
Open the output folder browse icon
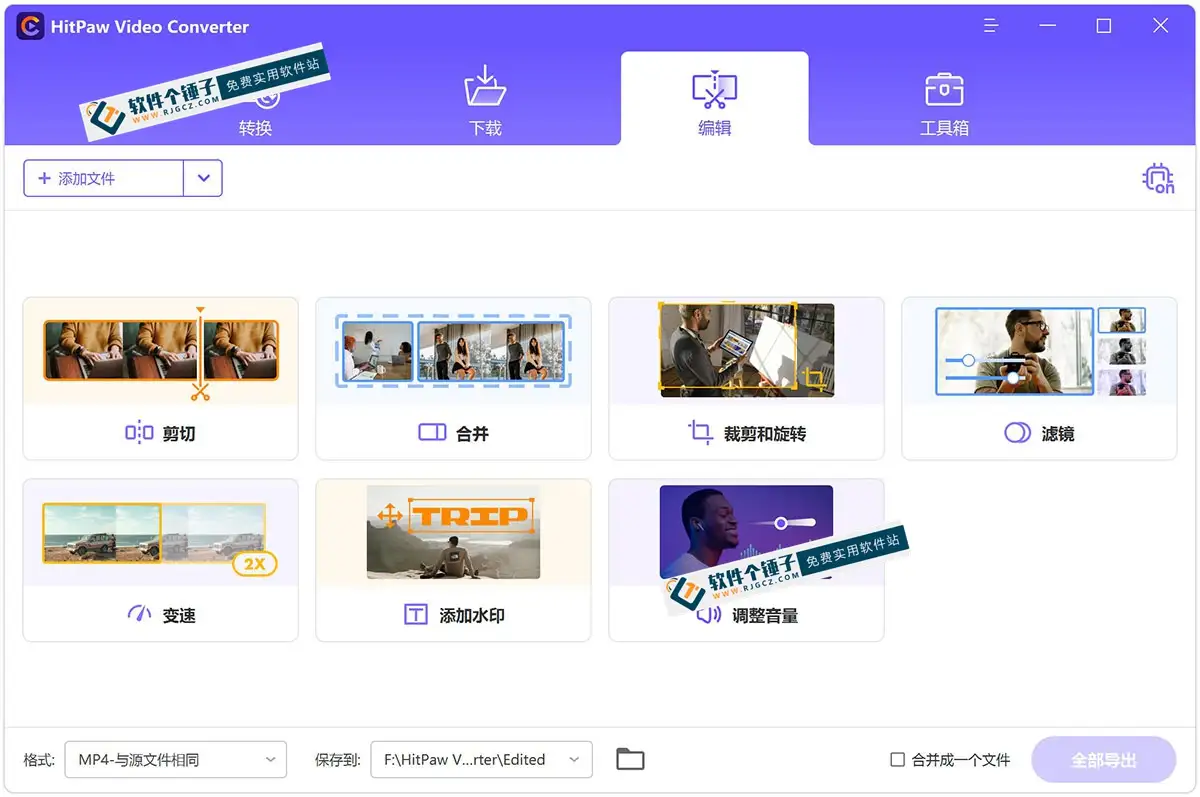click(x=629, y=759)
